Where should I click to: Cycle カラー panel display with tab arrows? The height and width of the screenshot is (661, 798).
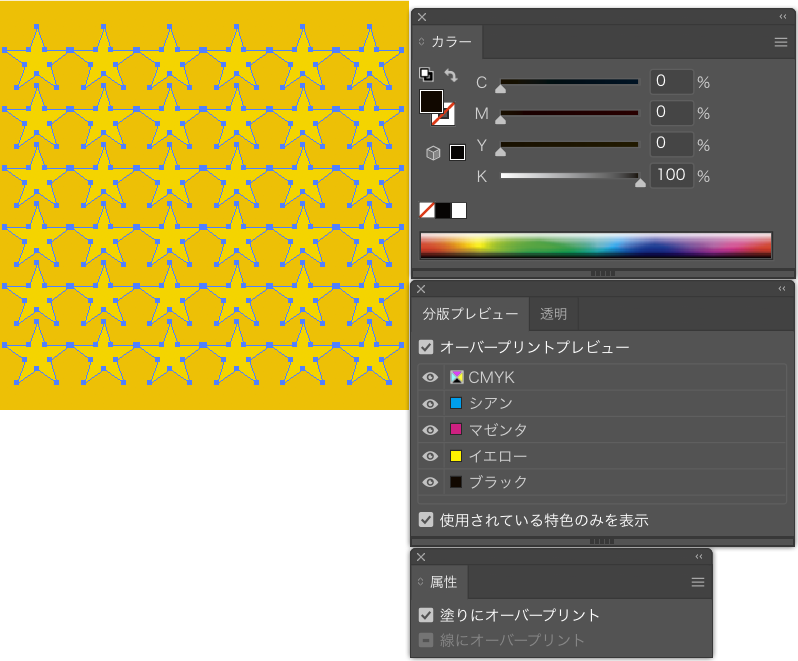pos(421,42)
